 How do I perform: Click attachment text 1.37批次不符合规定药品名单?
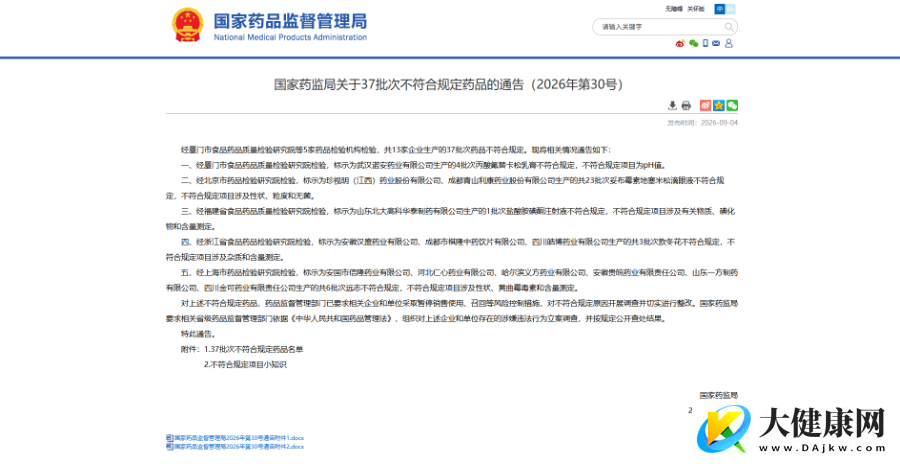pos(254,349)
